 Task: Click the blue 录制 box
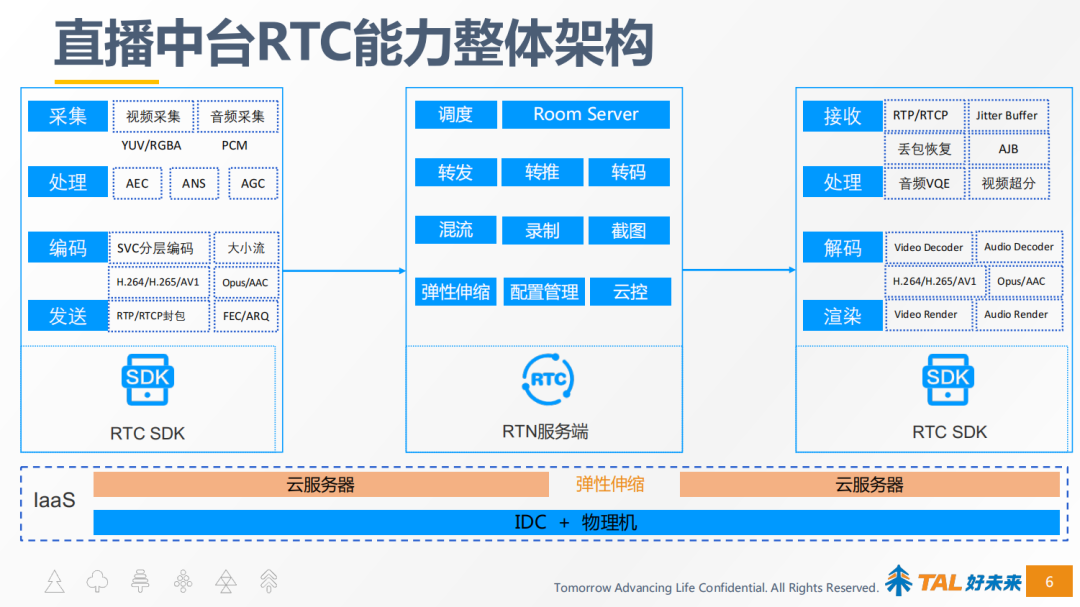[542, 230]
